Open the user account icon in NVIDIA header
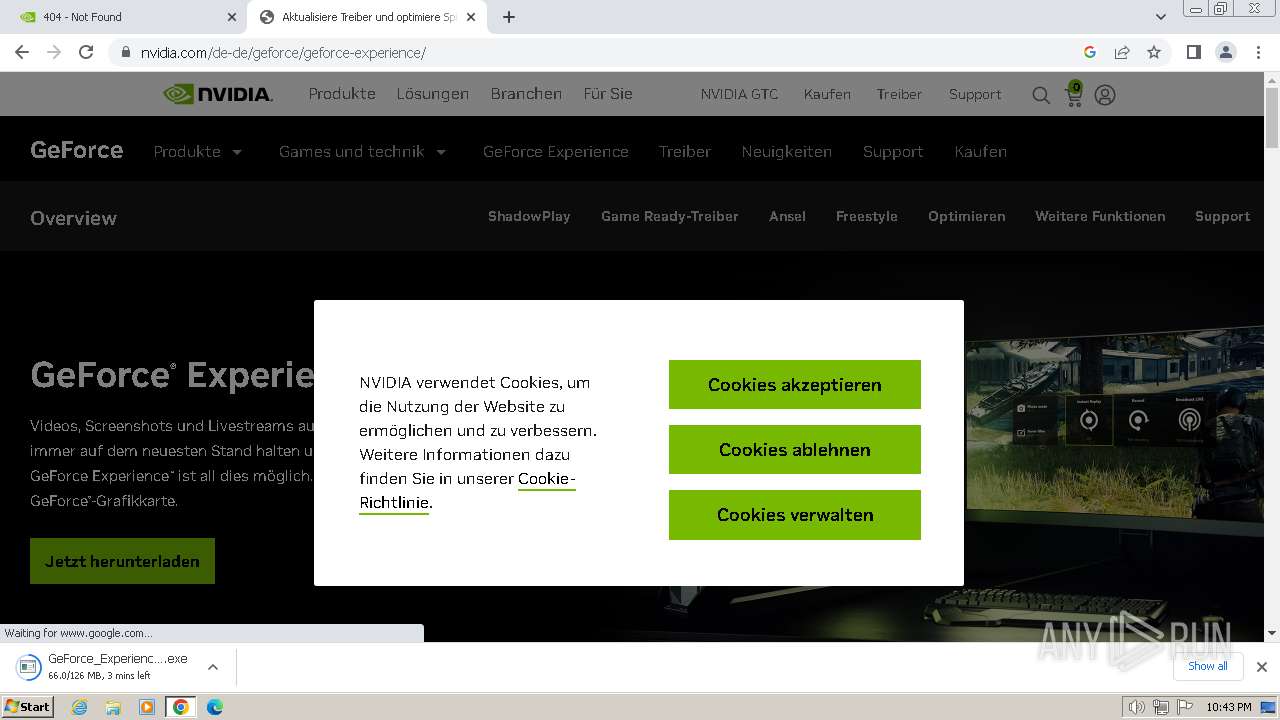This screenshot has height=720, width=1280. click(x=1105, y=95)
